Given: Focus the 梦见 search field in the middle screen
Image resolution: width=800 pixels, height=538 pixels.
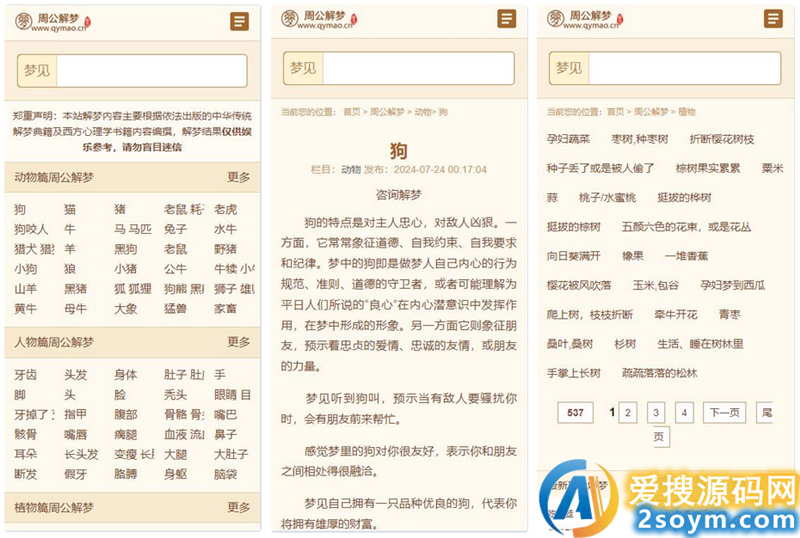Looking at the screenshot, I should 417,68.
